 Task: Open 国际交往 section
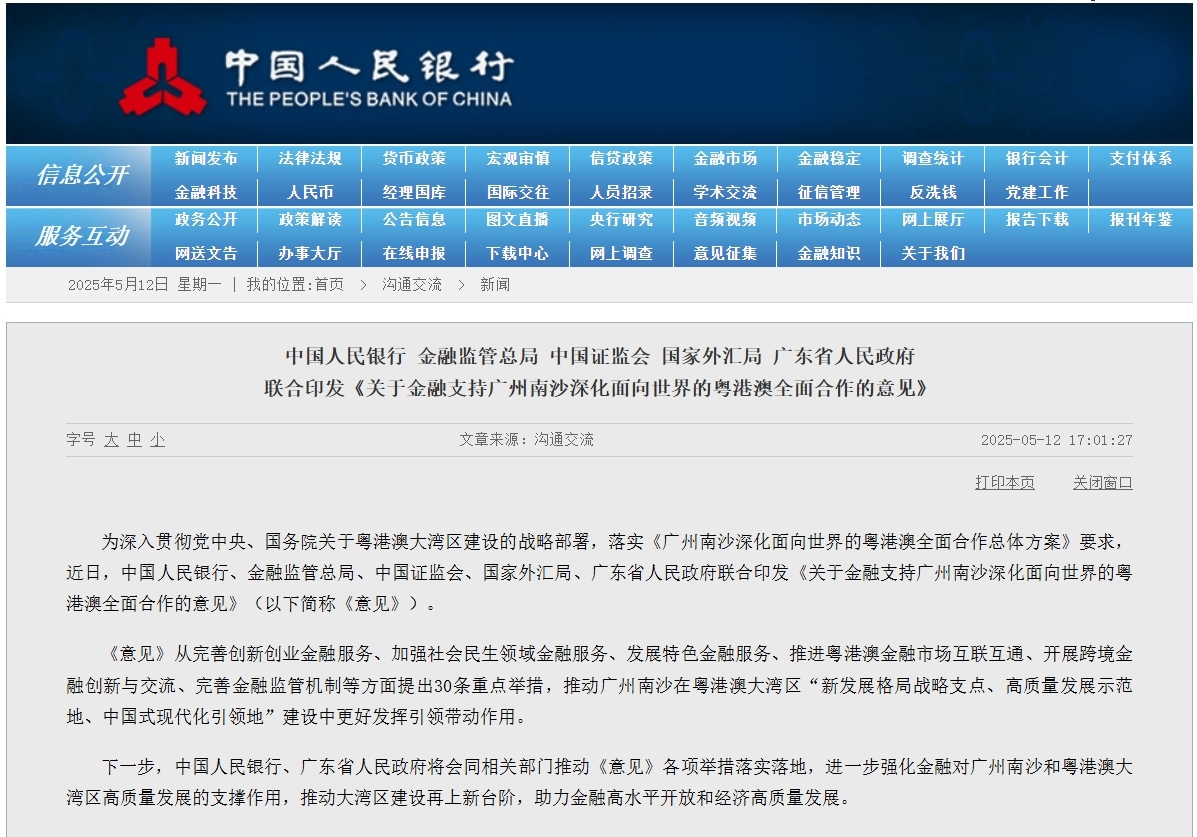click(x=518, y=192)
